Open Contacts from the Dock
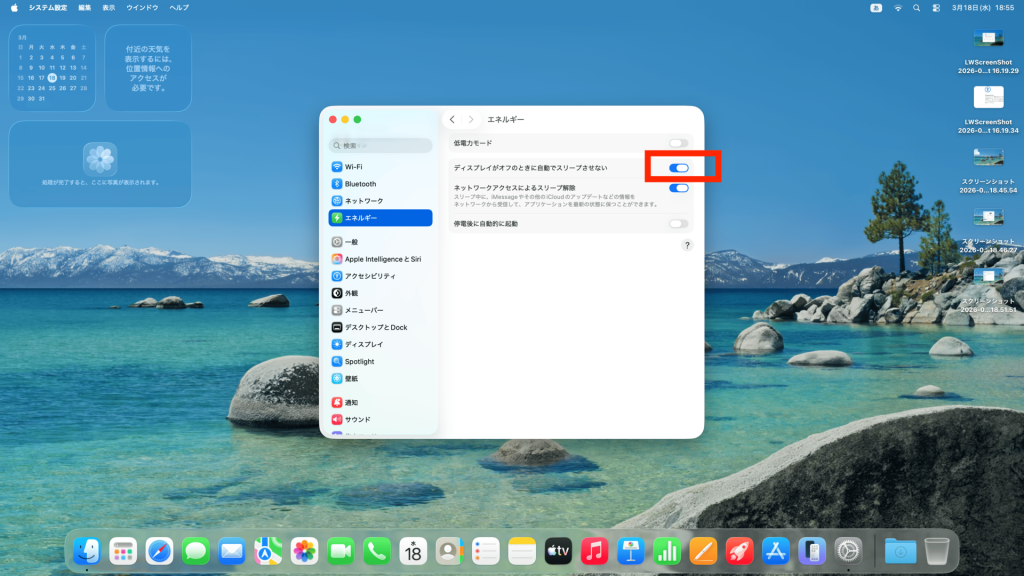1024x576 pixels. [449, 551]
